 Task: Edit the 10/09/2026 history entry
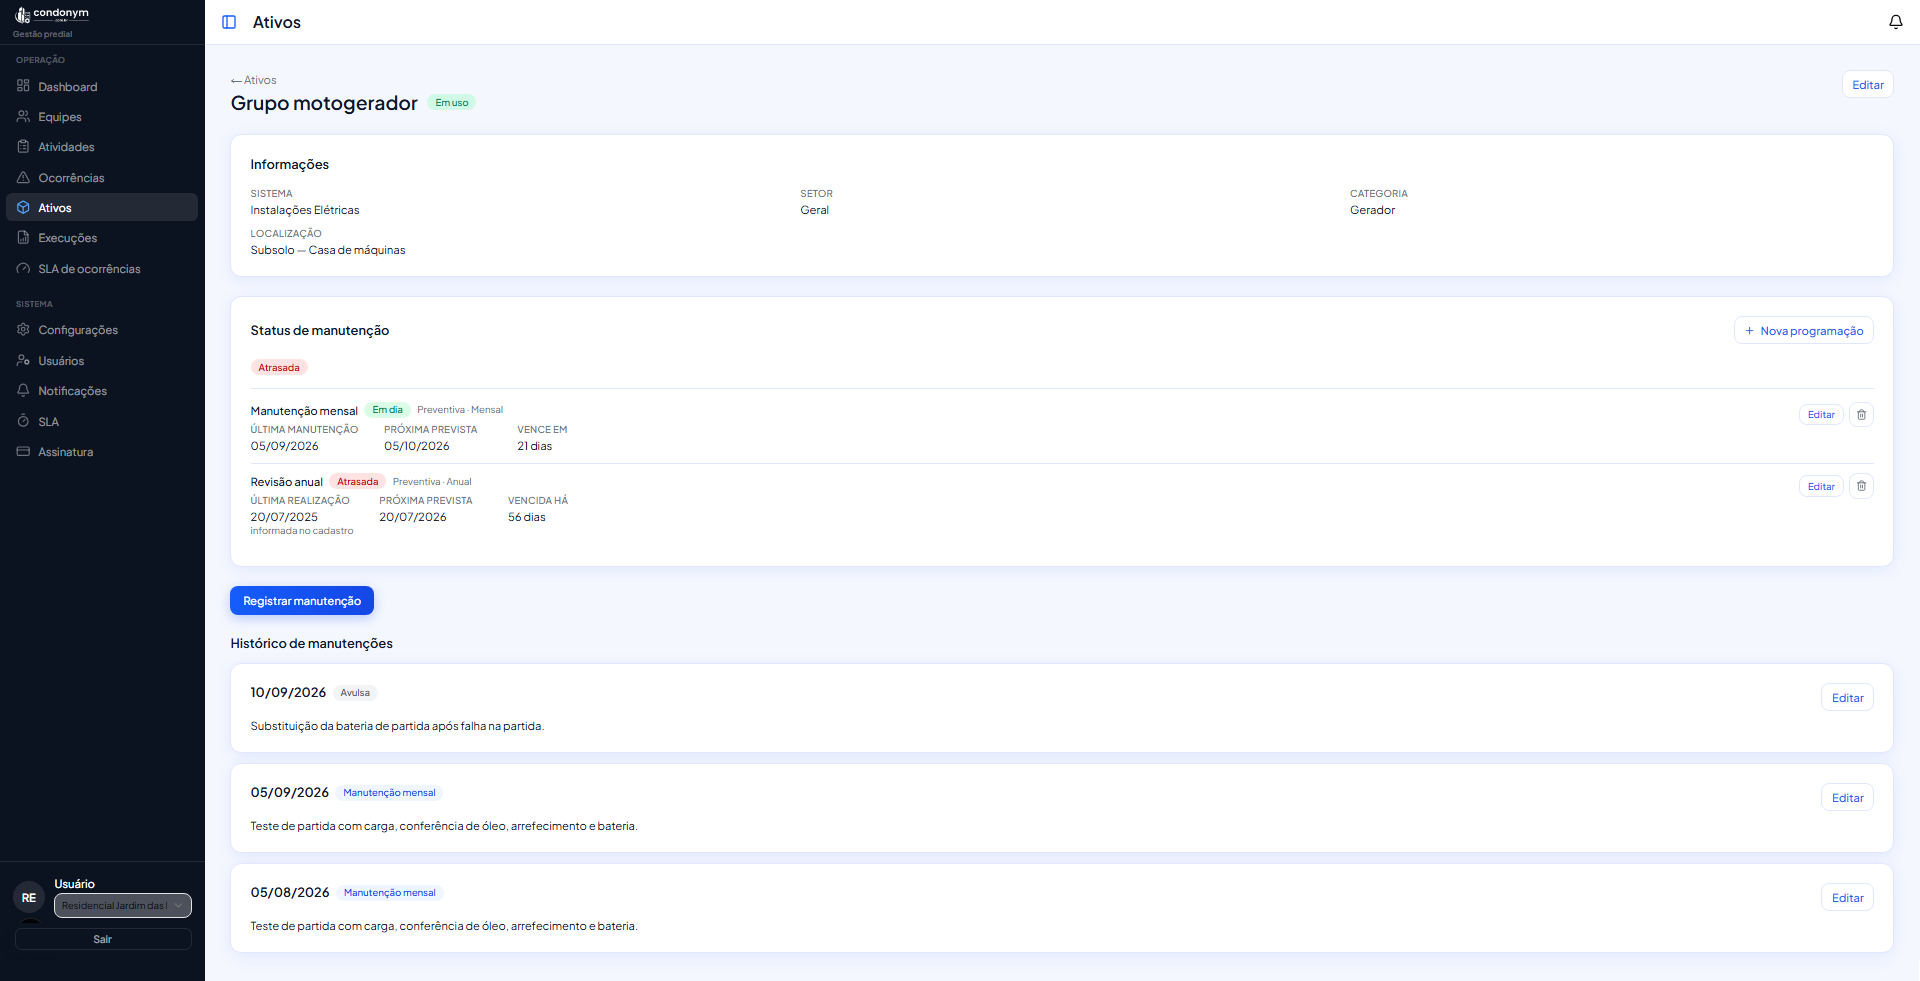pos(1847,698)
